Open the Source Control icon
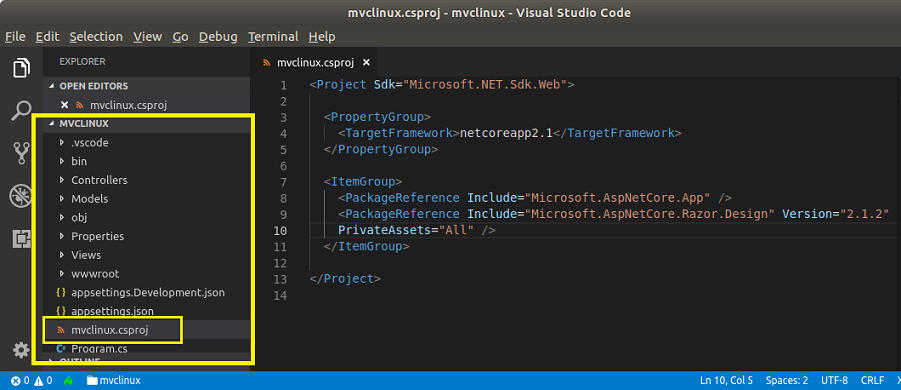This screenshot has height=390, width=901. coord(21,153)
